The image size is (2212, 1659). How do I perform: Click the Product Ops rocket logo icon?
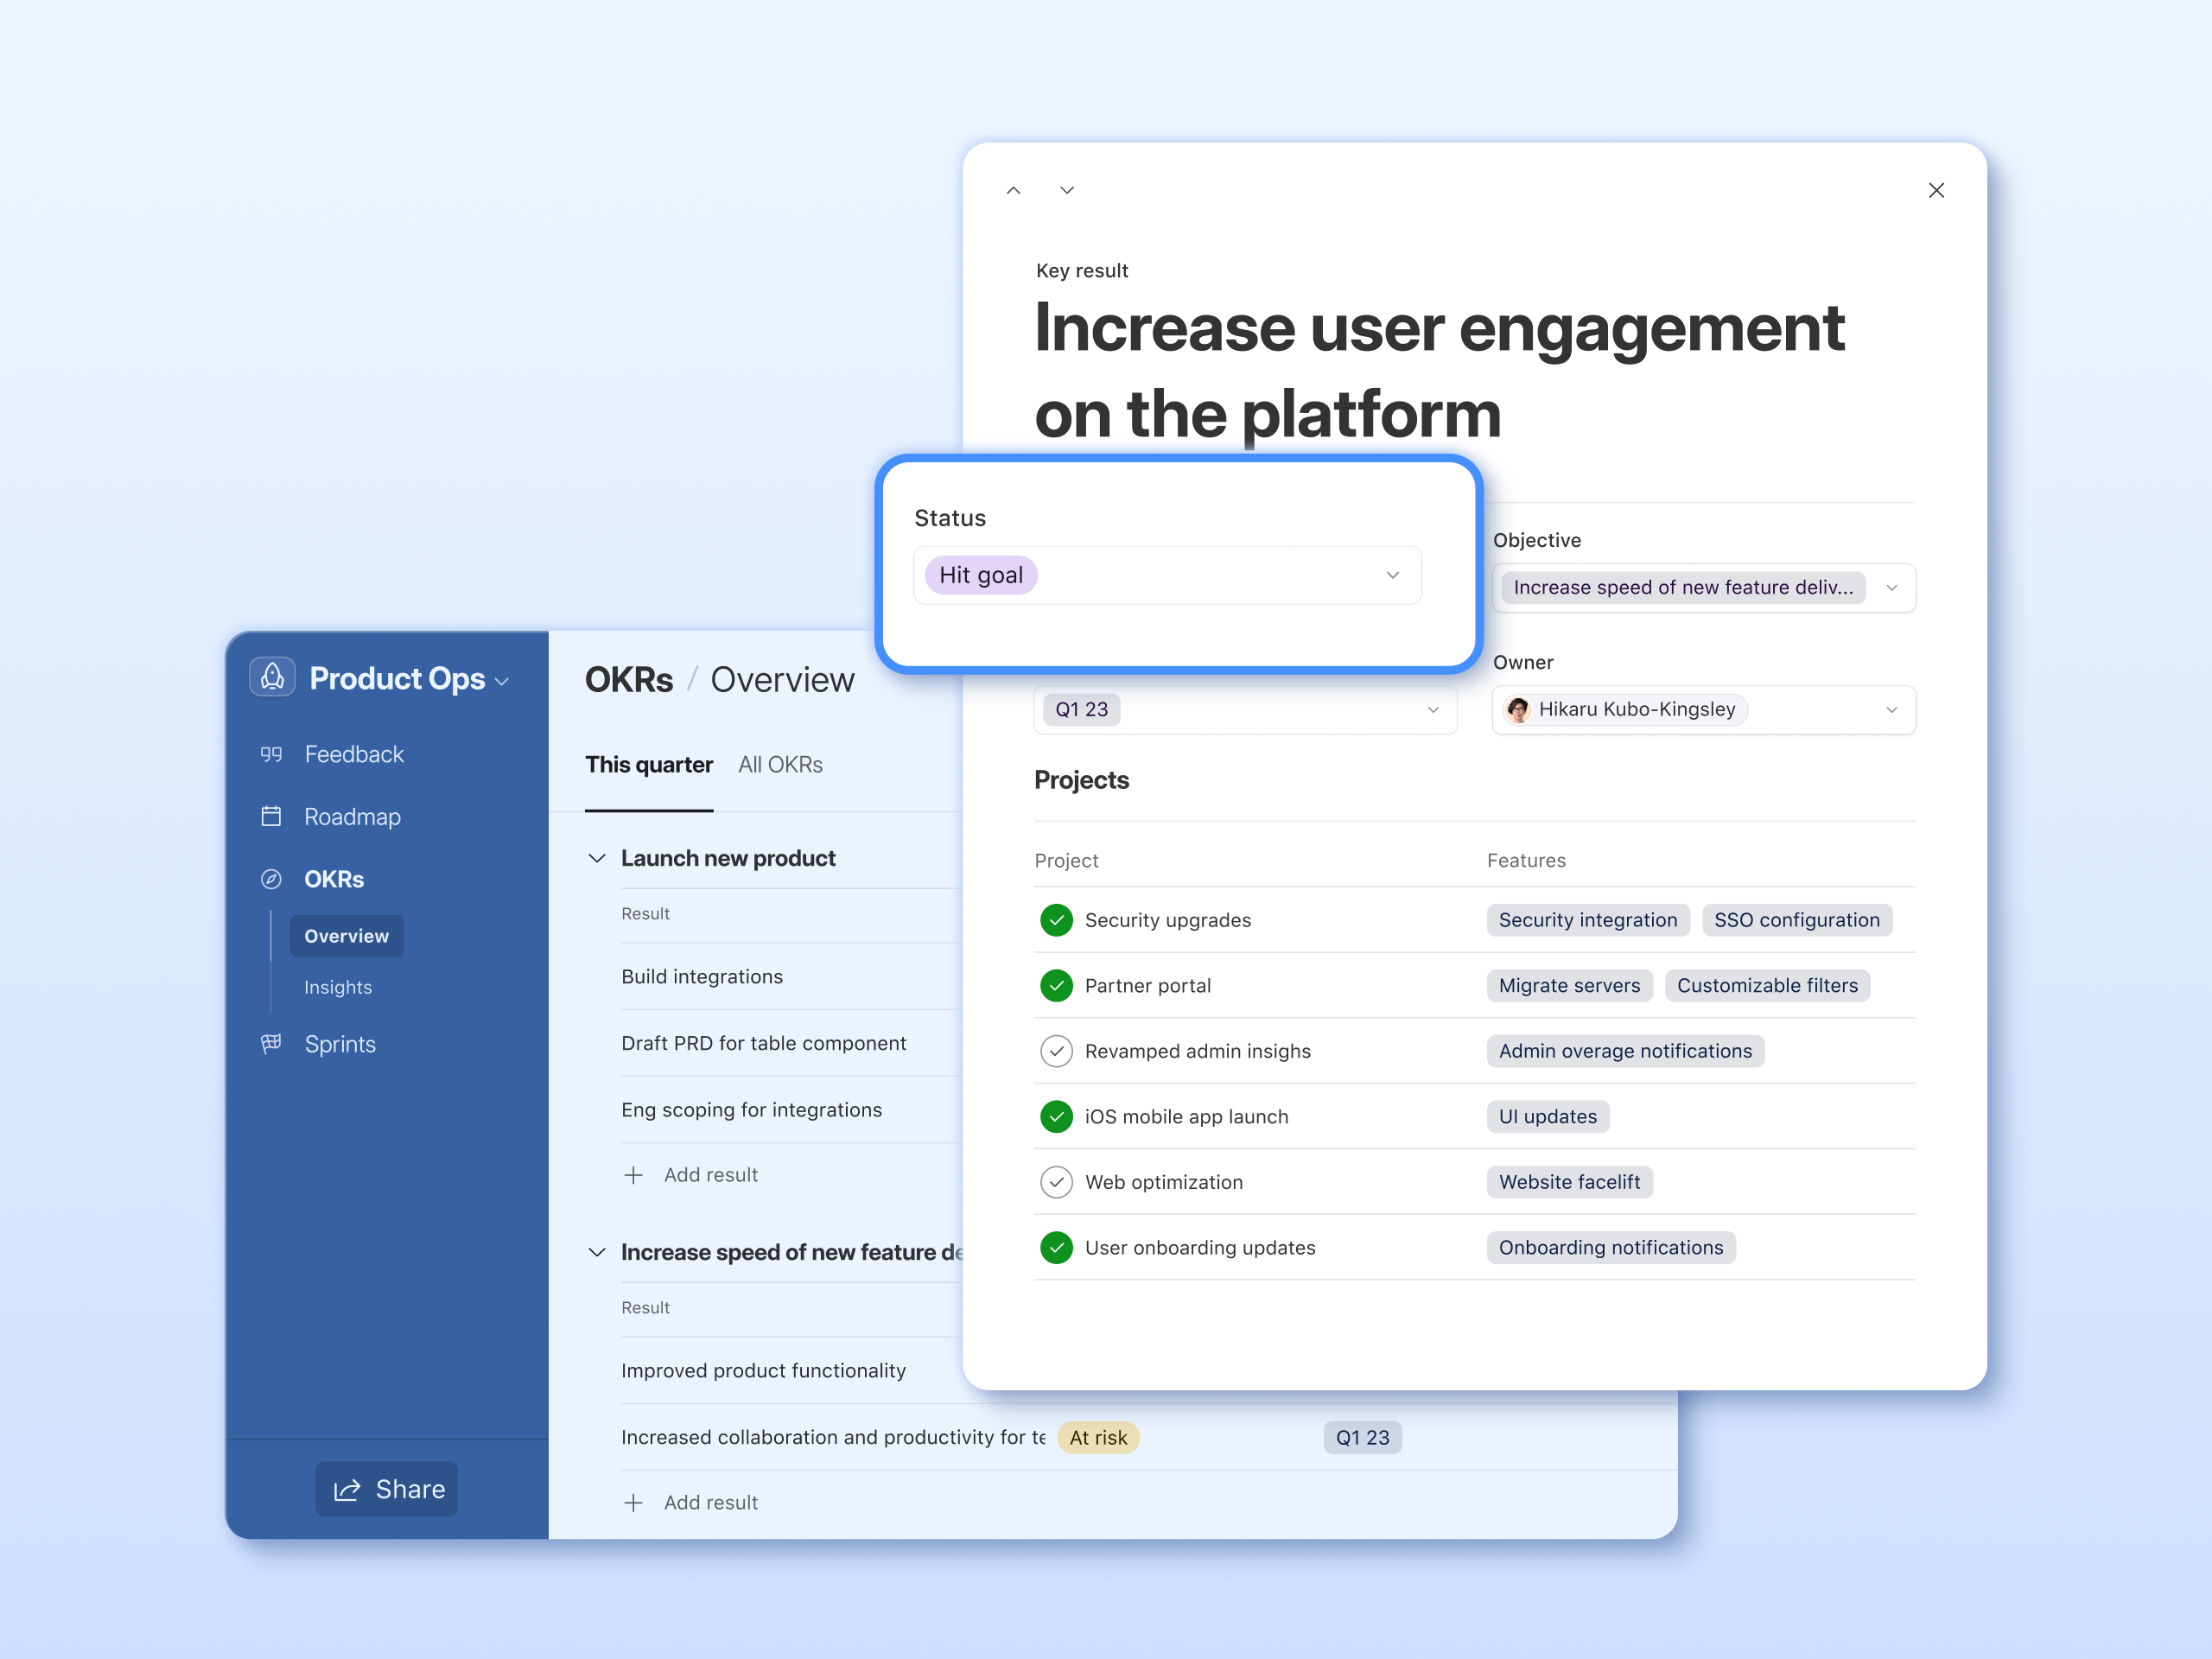[272, 677]
